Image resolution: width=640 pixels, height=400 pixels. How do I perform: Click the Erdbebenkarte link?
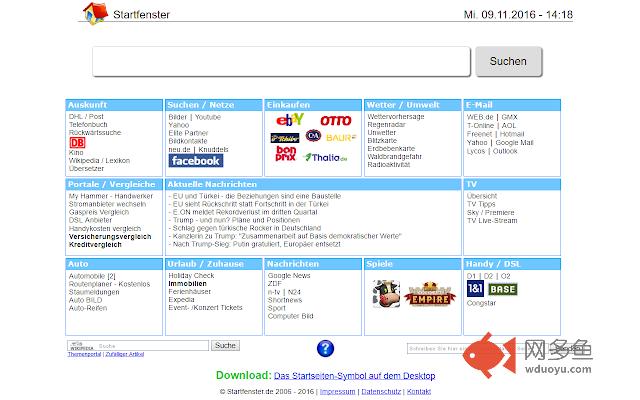coord(391,149)
